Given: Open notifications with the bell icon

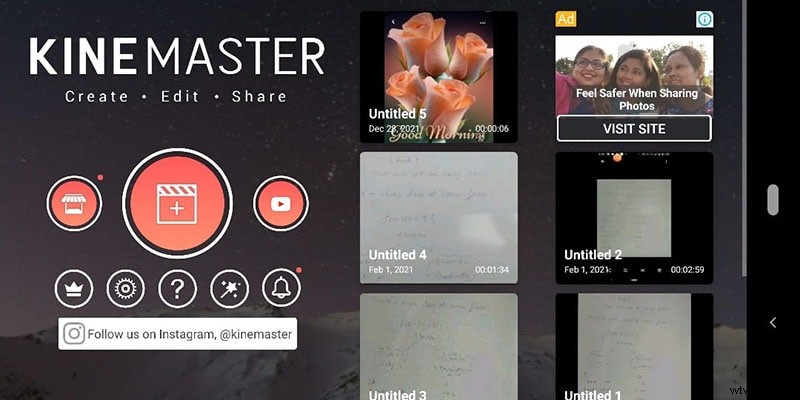Looking at the screenshot, I should (x=281, y=289).
